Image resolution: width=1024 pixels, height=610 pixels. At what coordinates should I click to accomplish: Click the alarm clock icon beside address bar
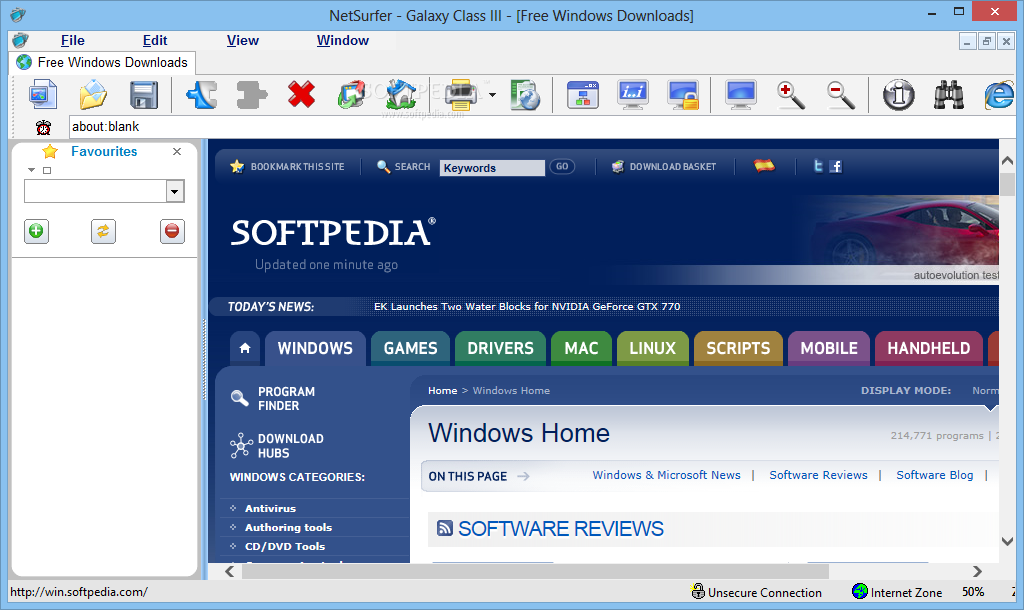coord(44,127)
